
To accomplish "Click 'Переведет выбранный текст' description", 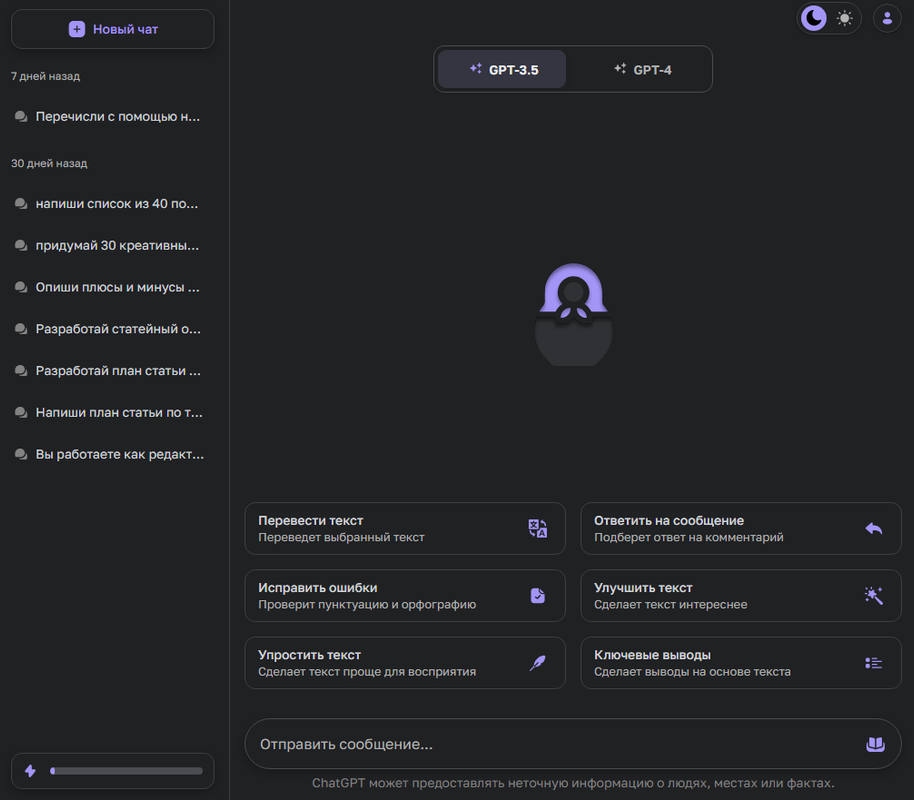I will tap(341, 537).
